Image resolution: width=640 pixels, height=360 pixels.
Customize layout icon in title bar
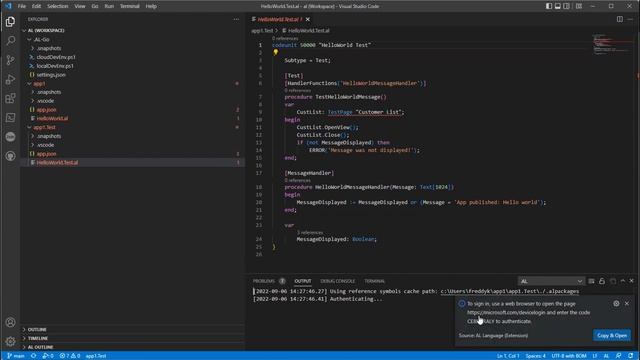579,6
